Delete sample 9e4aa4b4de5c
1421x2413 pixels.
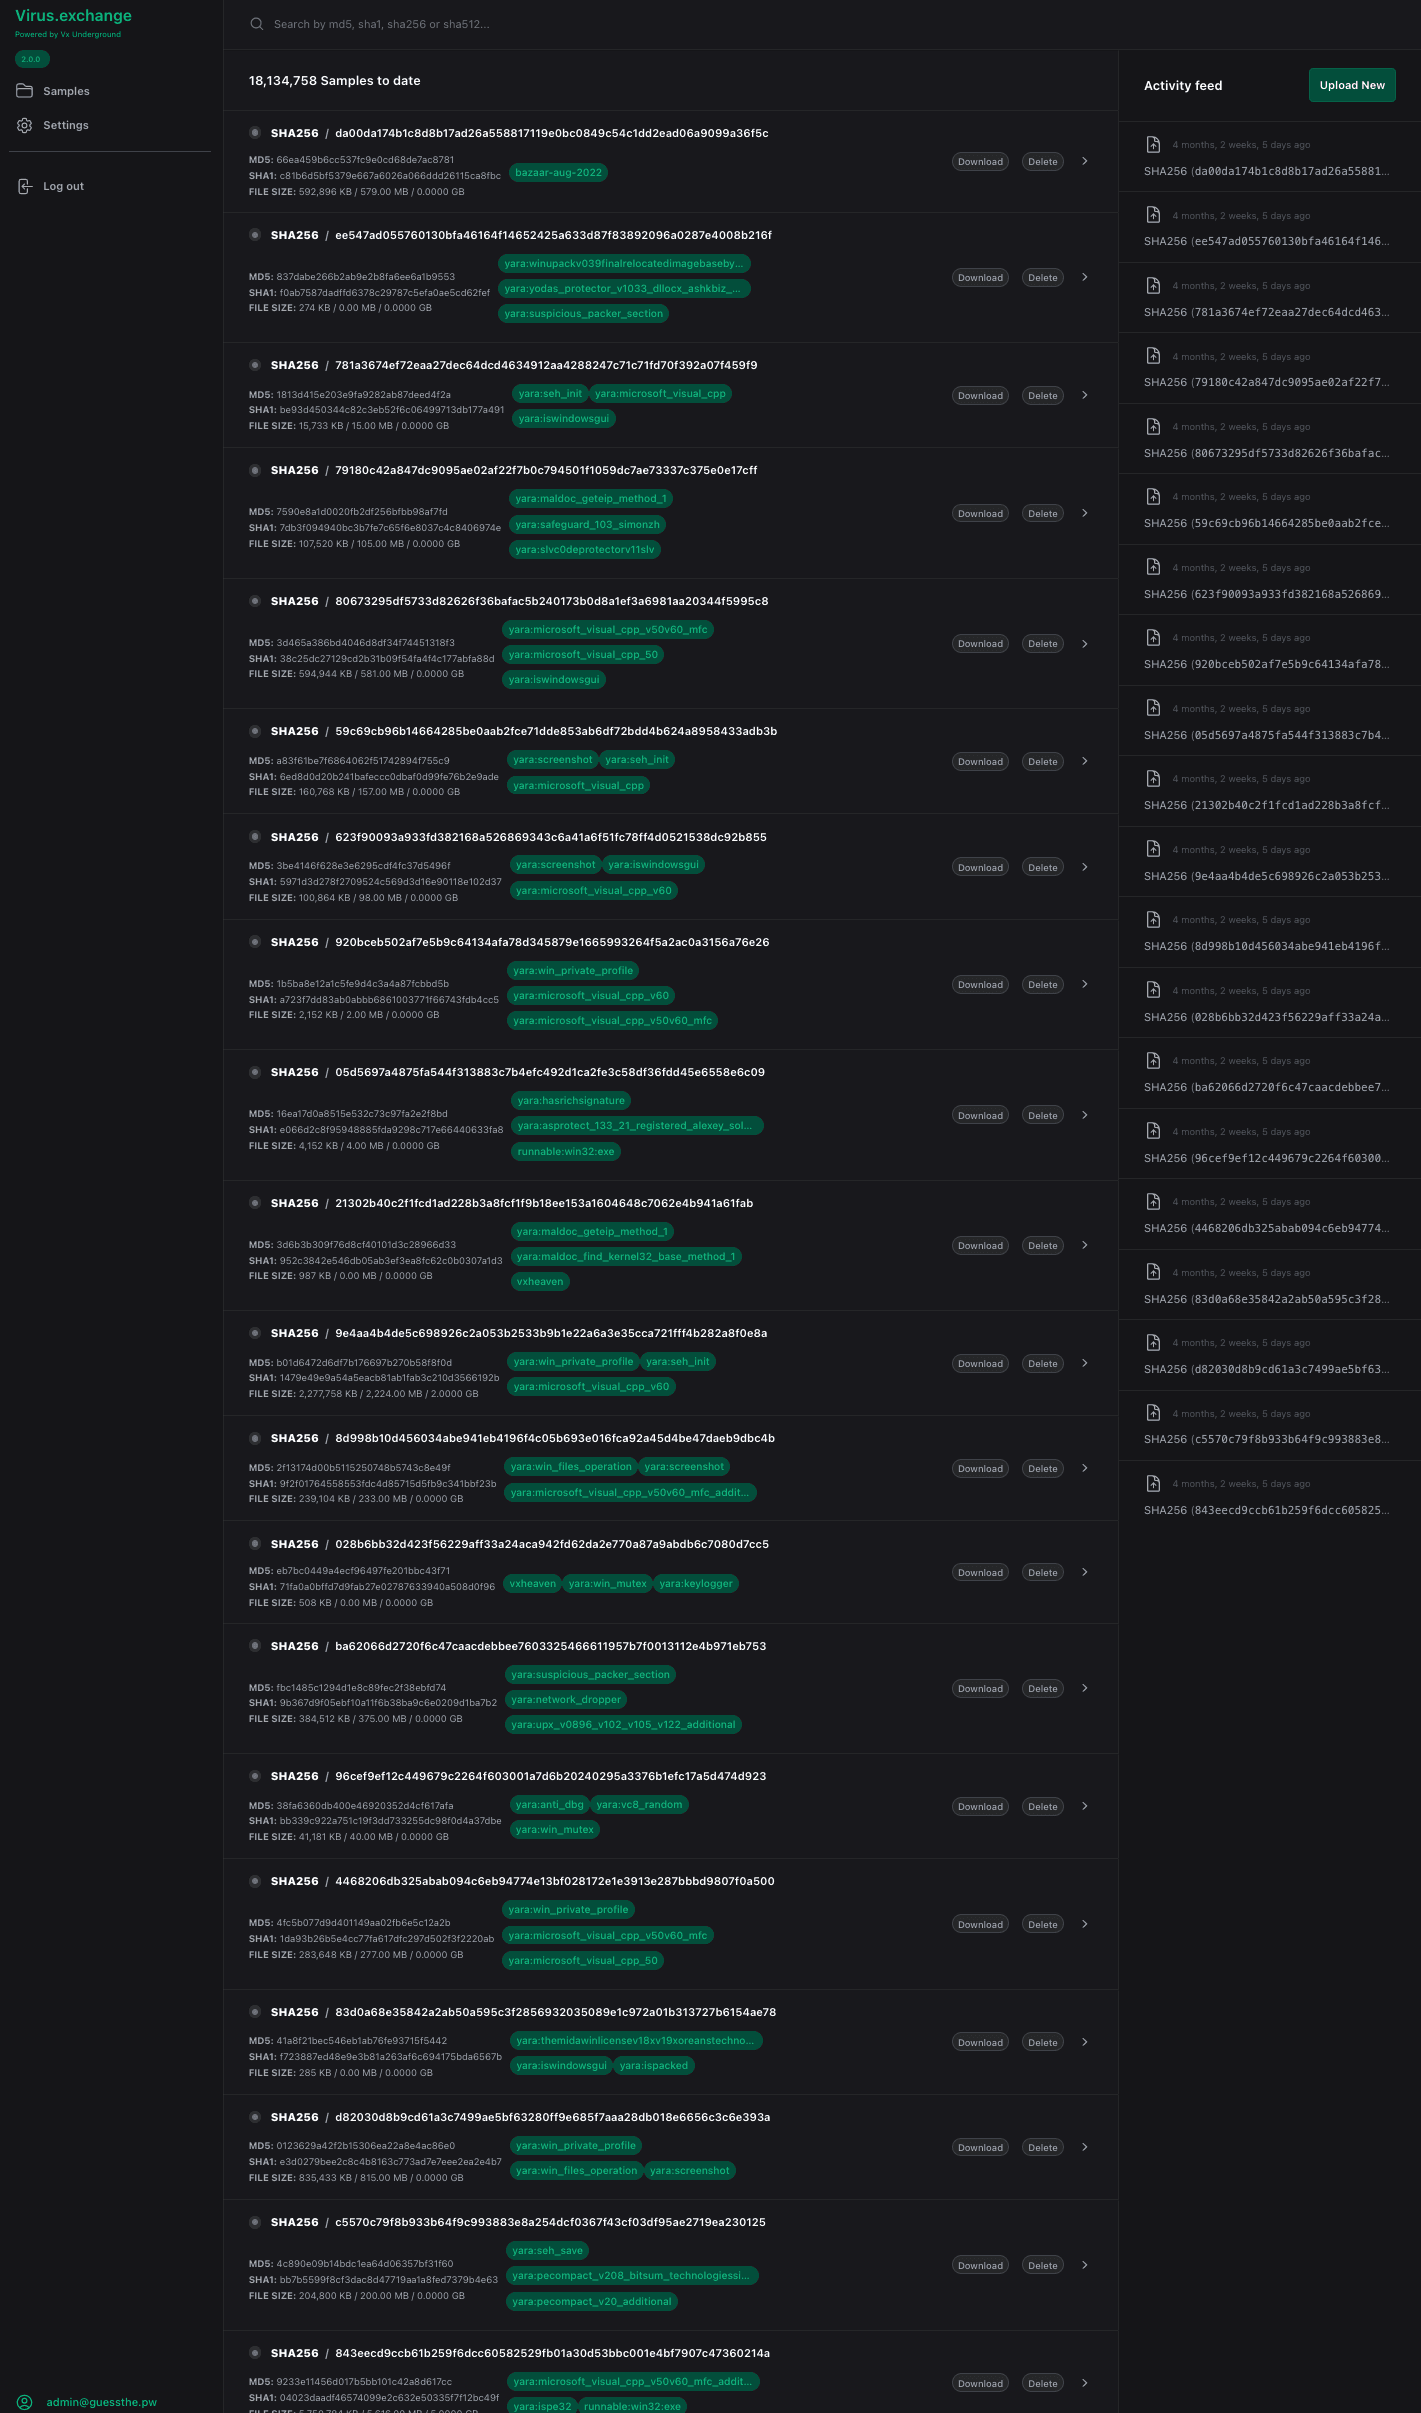1043,1364
